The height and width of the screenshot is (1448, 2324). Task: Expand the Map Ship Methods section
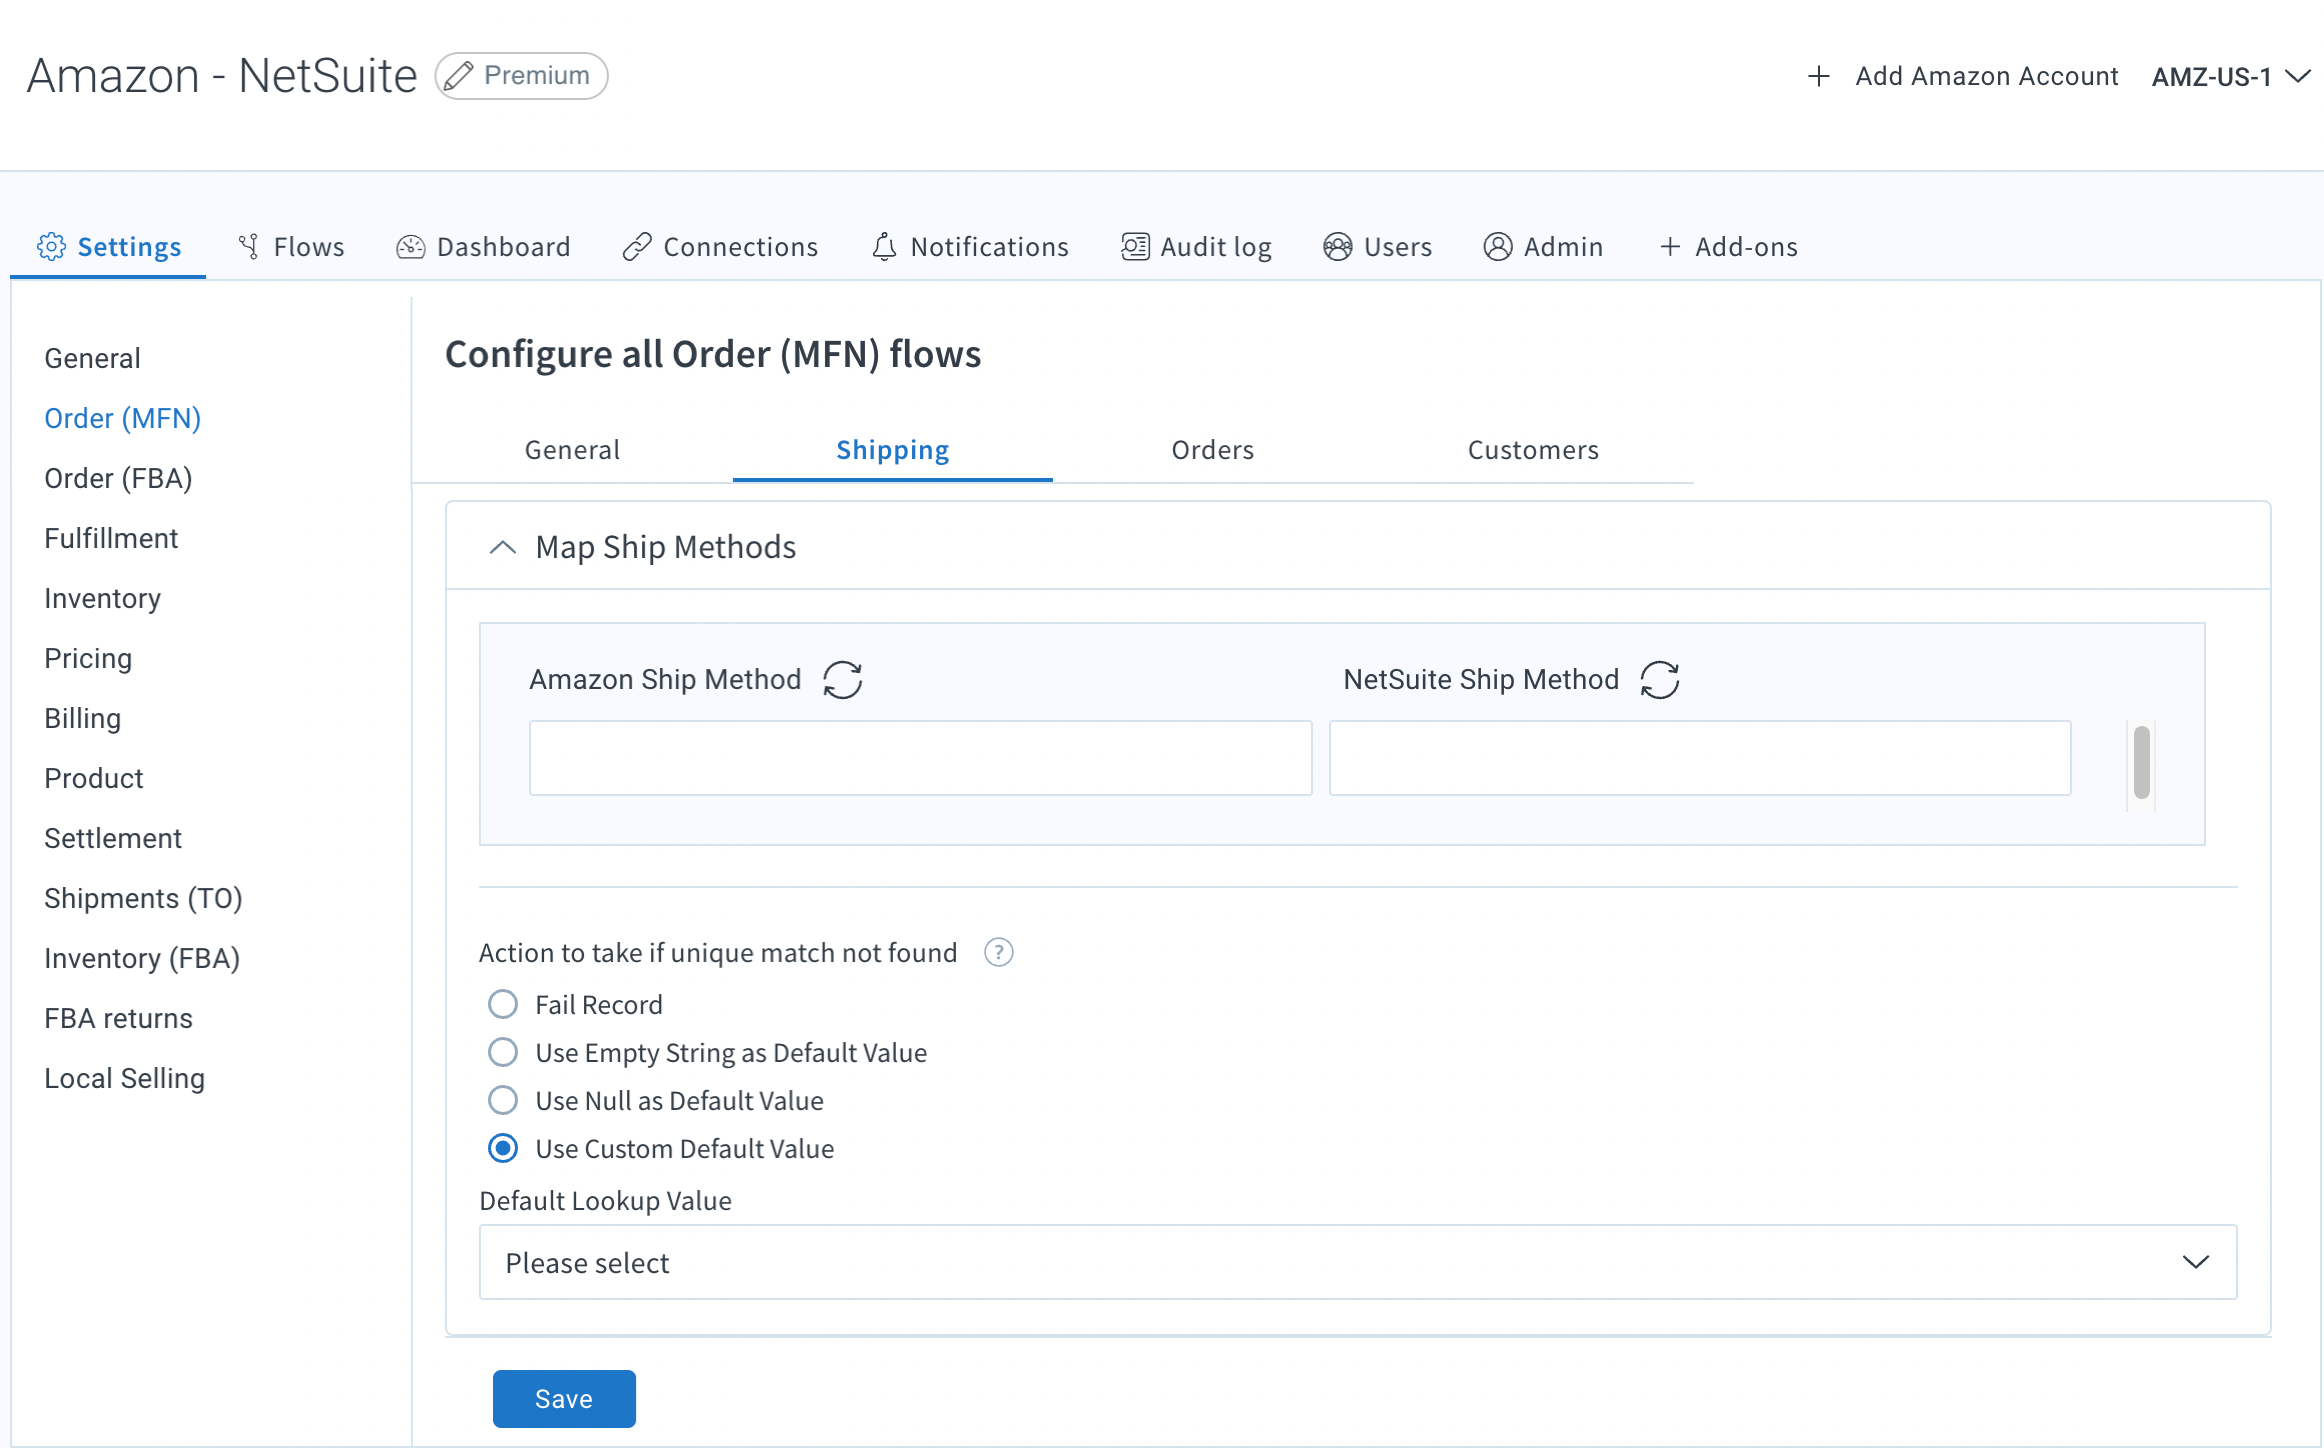click(504, 546)
